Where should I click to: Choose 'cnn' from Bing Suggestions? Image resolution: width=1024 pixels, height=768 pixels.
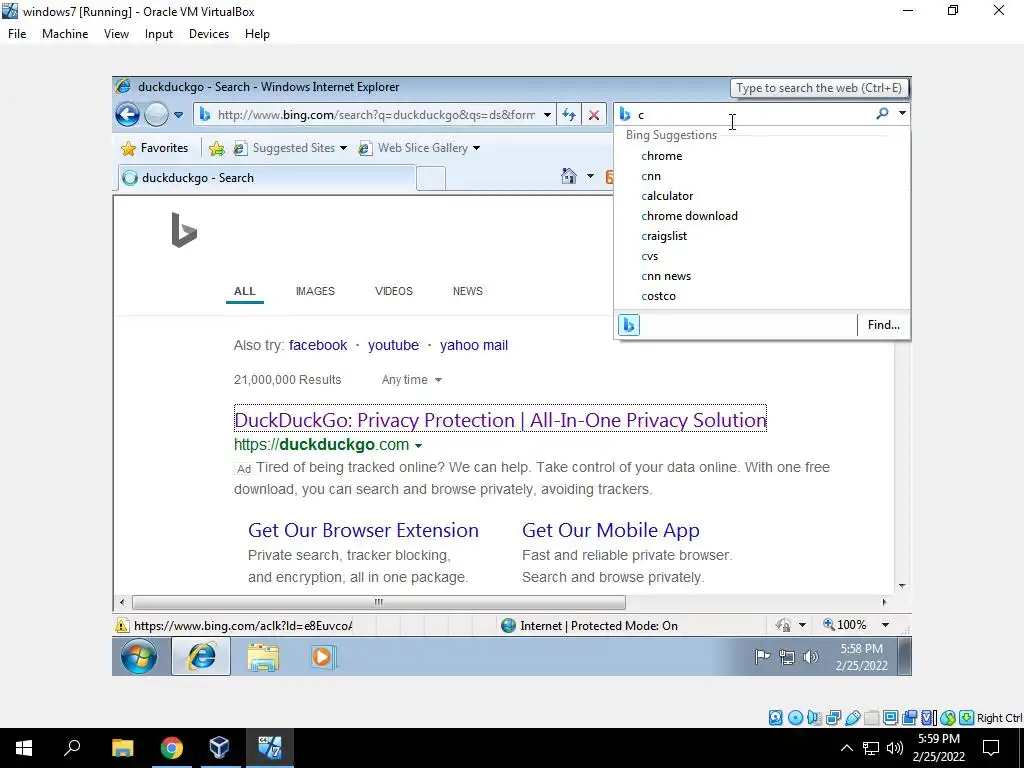(x=651, y=176)
